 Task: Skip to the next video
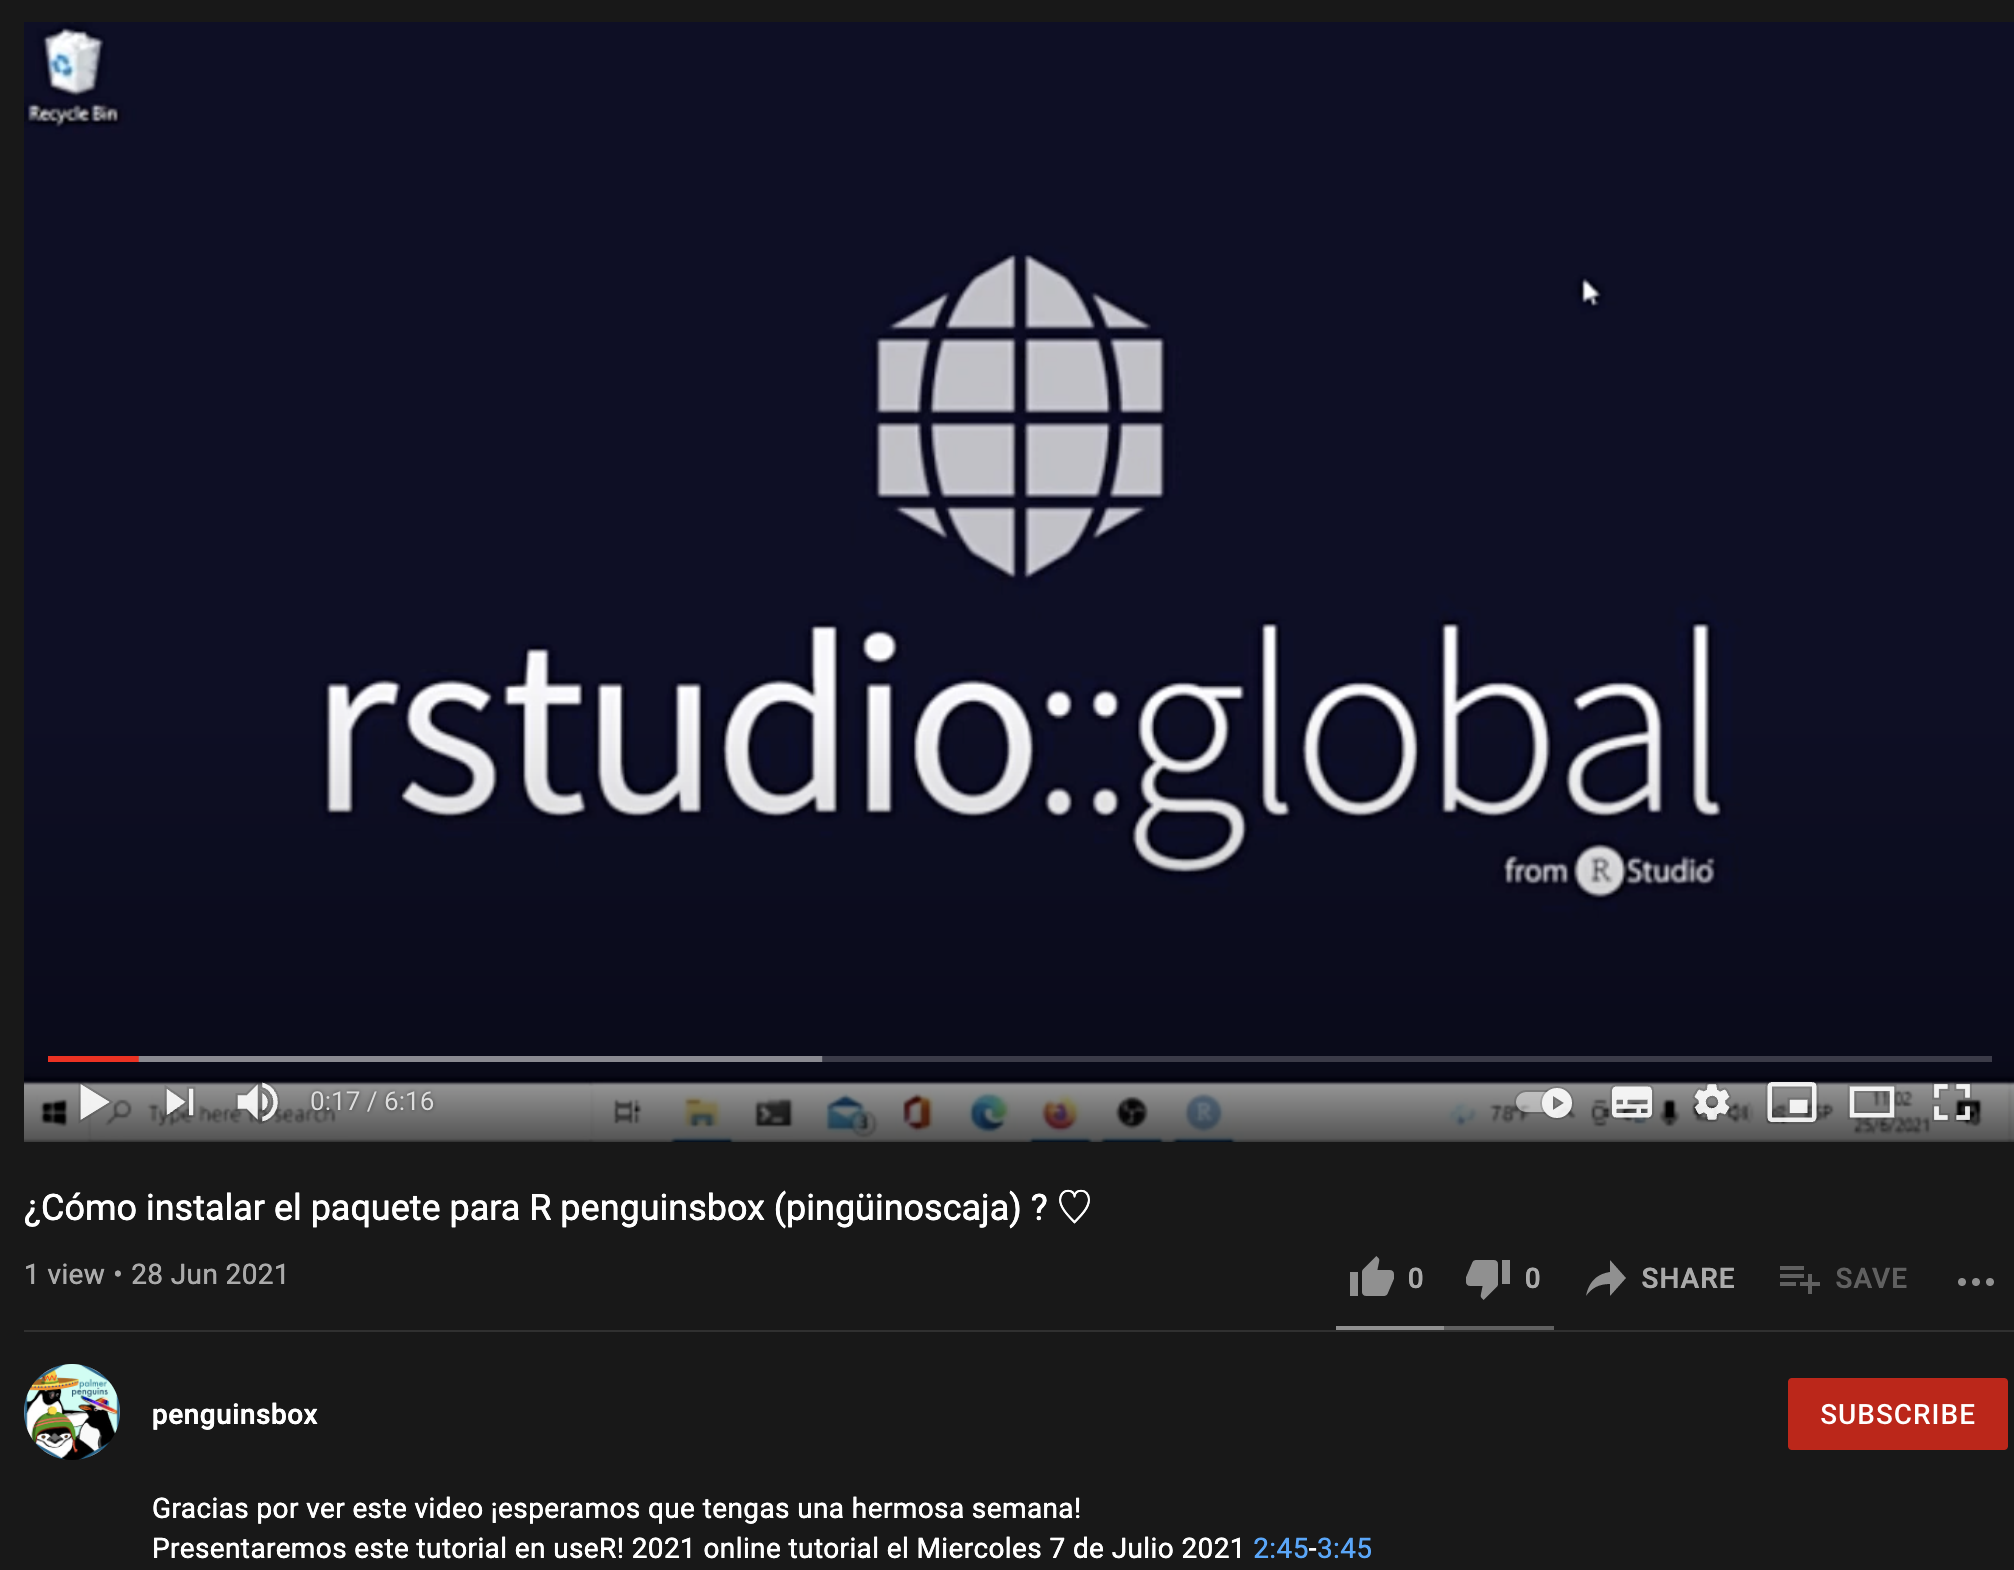(x=180, y=1103)
